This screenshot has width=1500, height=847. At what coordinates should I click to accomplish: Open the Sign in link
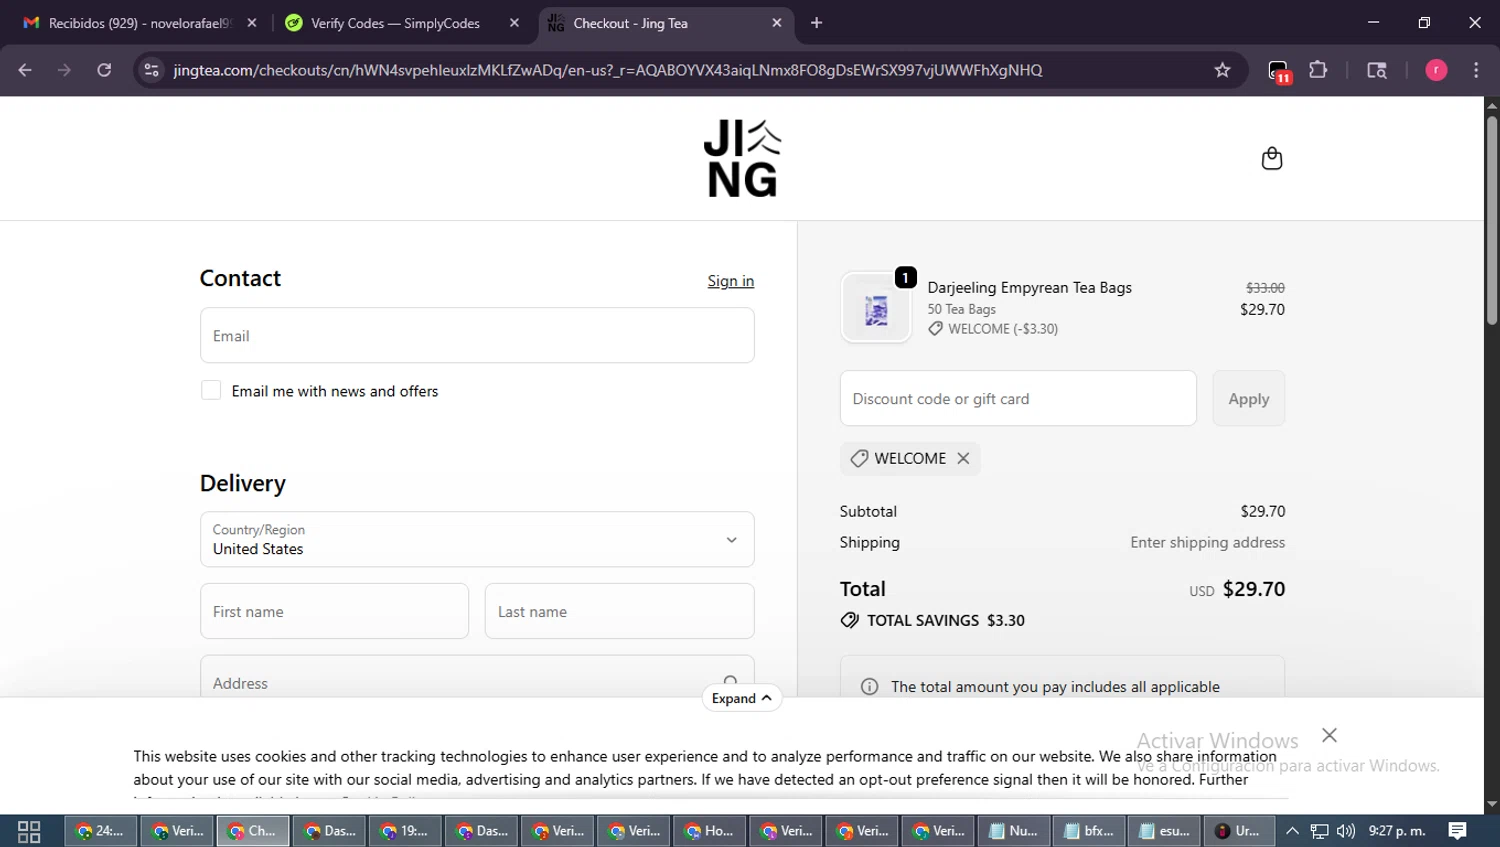(x=731, y=281)
